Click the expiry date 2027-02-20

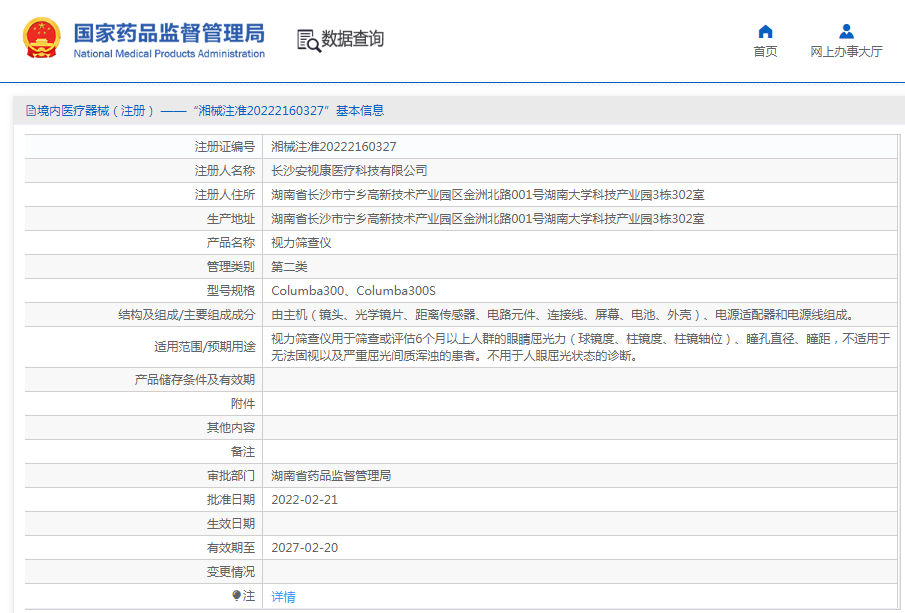(305, 548)
